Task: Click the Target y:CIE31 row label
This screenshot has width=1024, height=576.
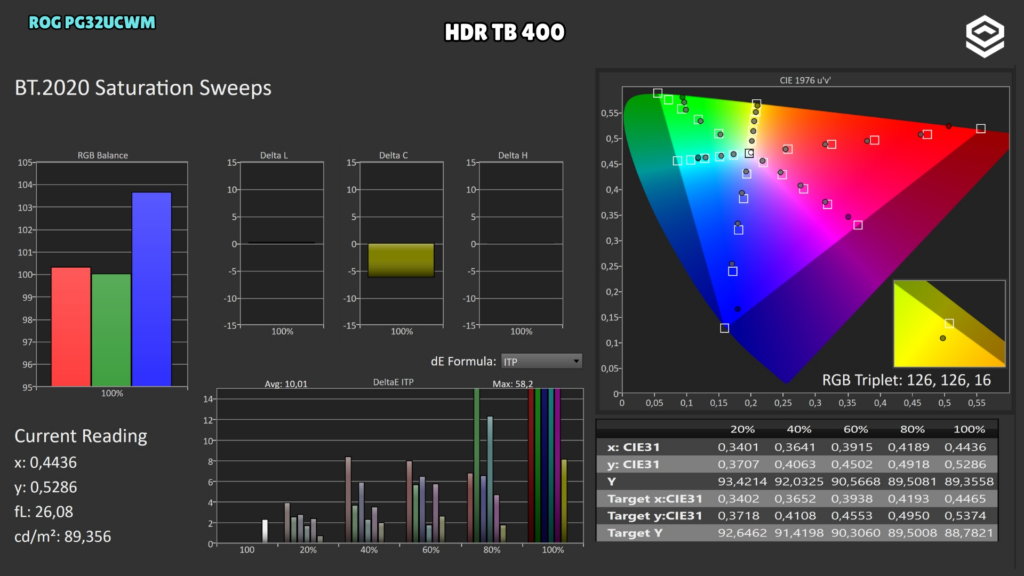Action: 655,515
